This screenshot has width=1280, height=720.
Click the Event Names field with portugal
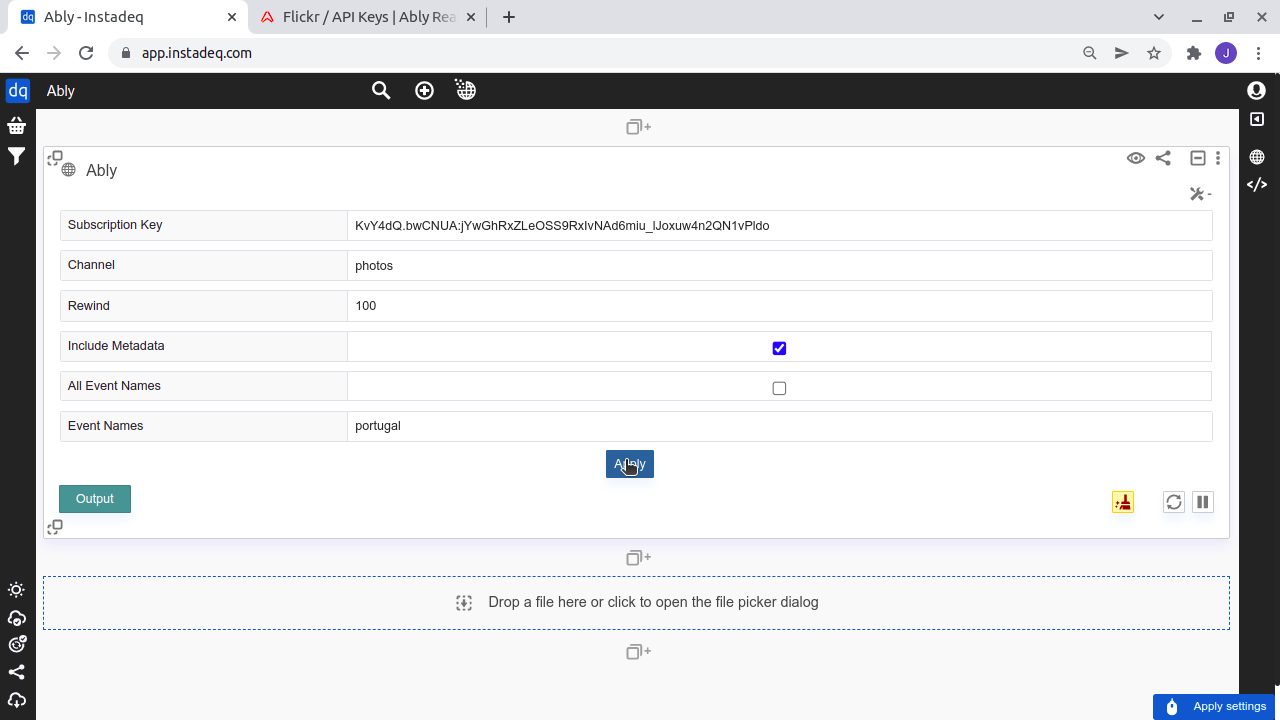[780, 426]
